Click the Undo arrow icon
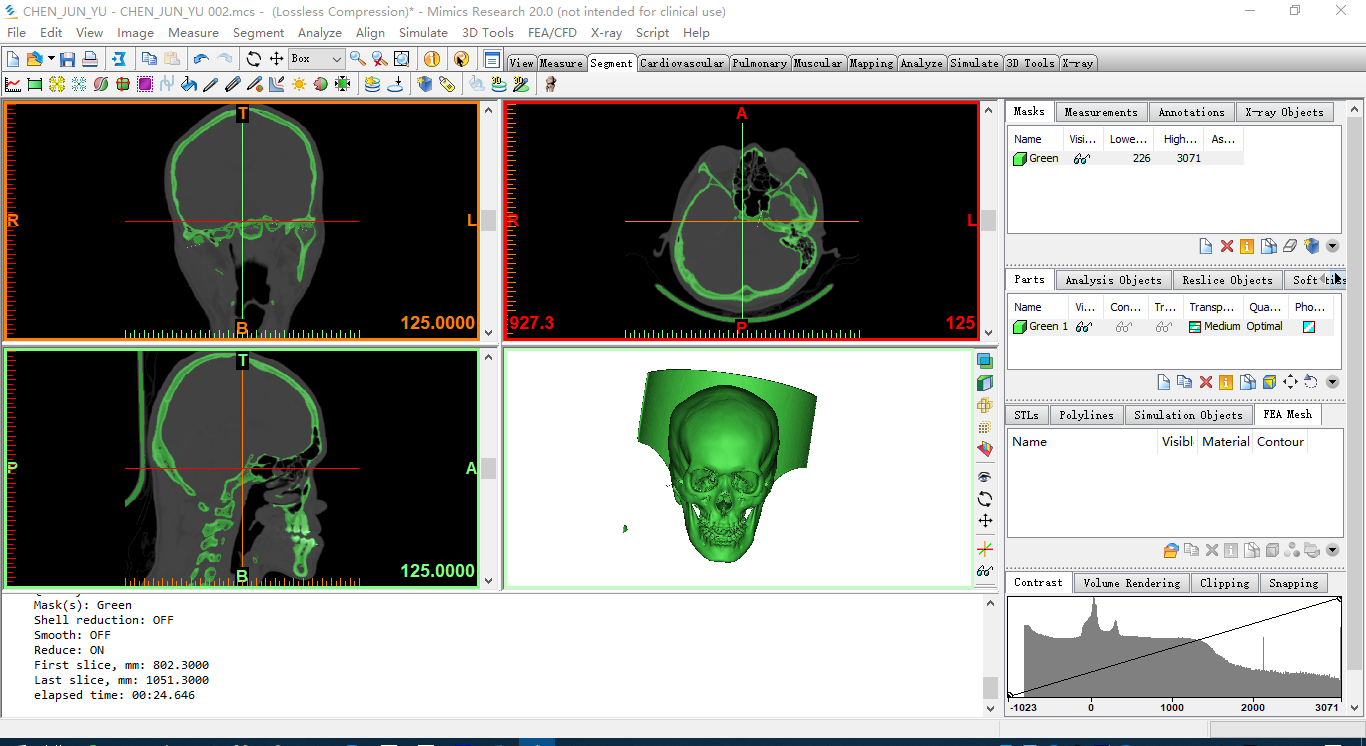This screenshot has height=746, width=1366. [x=201, y=59]
